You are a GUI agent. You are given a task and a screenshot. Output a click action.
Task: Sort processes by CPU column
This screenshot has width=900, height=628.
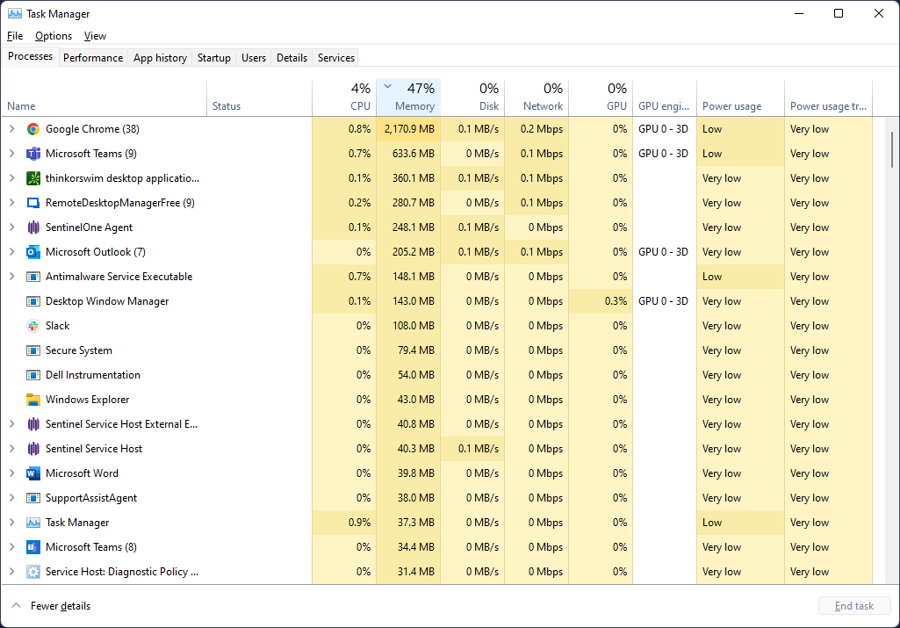tap(355, 96)
